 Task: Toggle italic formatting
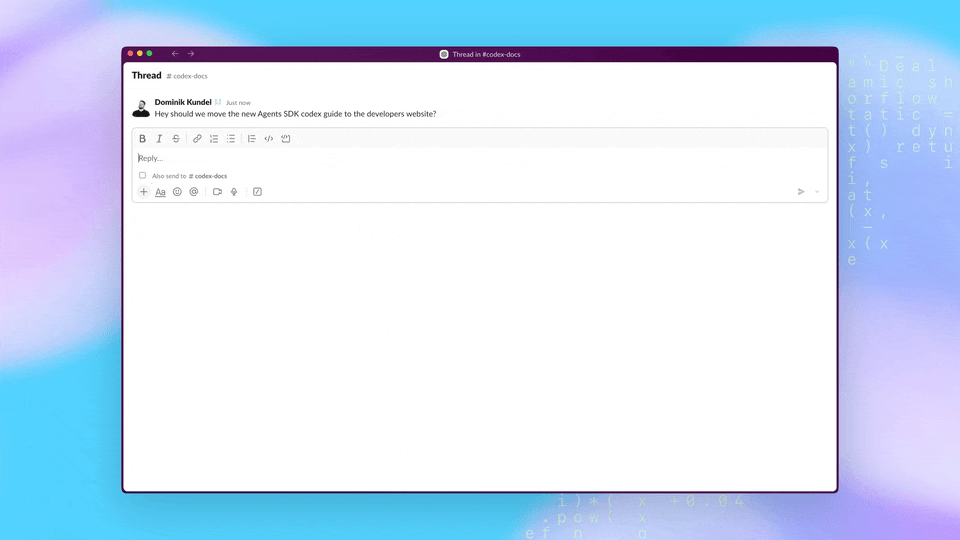pyautogui.click(x=159, y=139)
